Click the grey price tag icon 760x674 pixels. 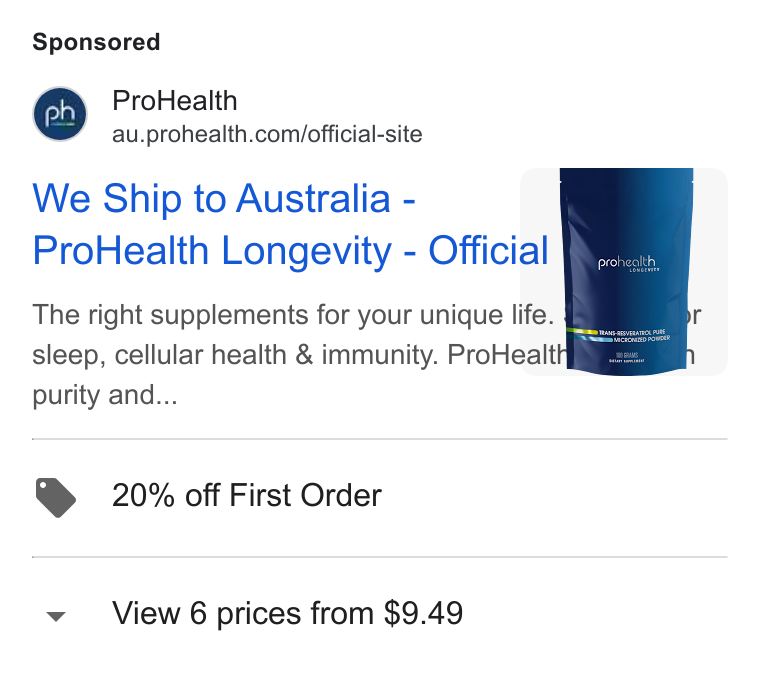click(x=56, y=497)
